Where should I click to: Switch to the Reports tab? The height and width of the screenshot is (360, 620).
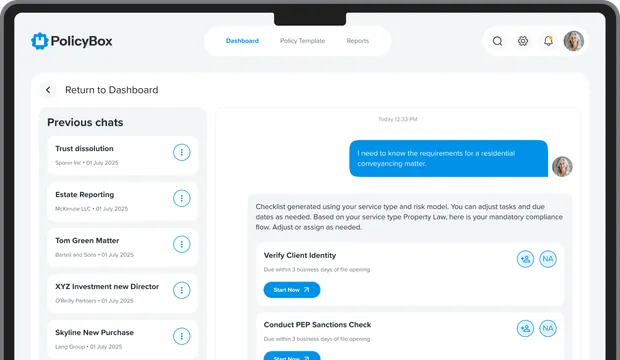[357, 41]
